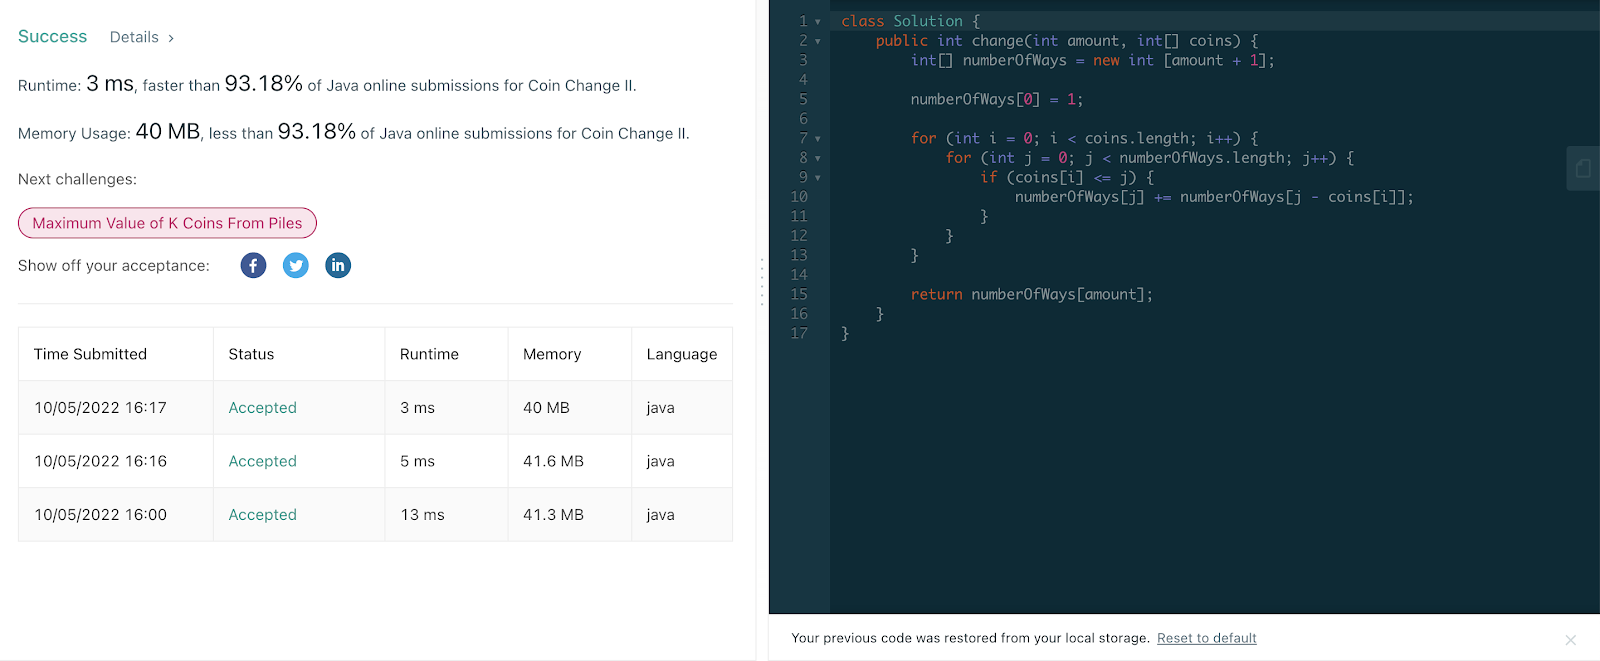Dismiss the restored code notification
The width and height of the screenshot is (1600, 661).
coord(1570,640)
